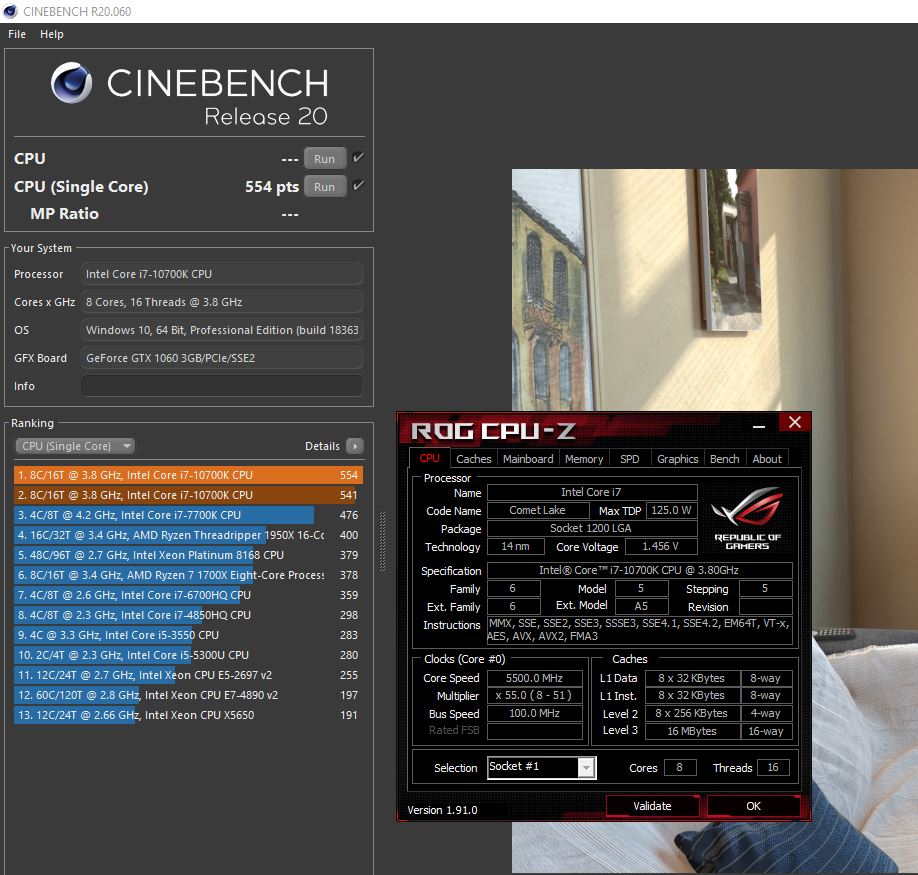This screenshot has width=918, height=875.
Task: Run the CPU (Single Core) benchmark
Action: click(324, 186)
